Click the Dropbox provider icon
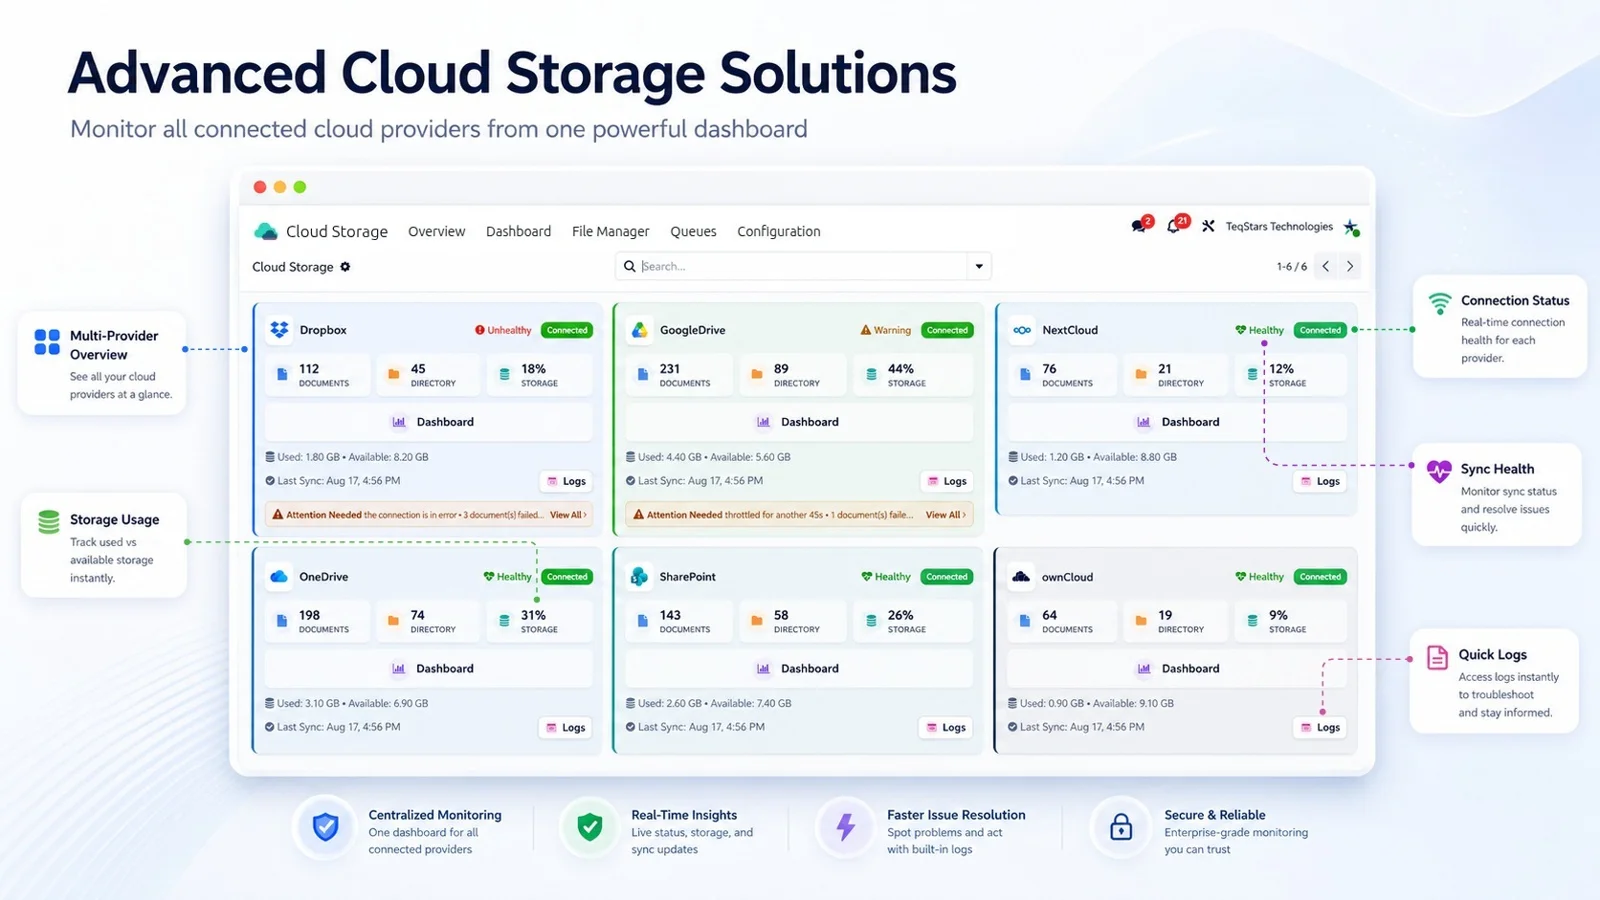Screen dimensions: 1600x900 [x=279, y=330]
